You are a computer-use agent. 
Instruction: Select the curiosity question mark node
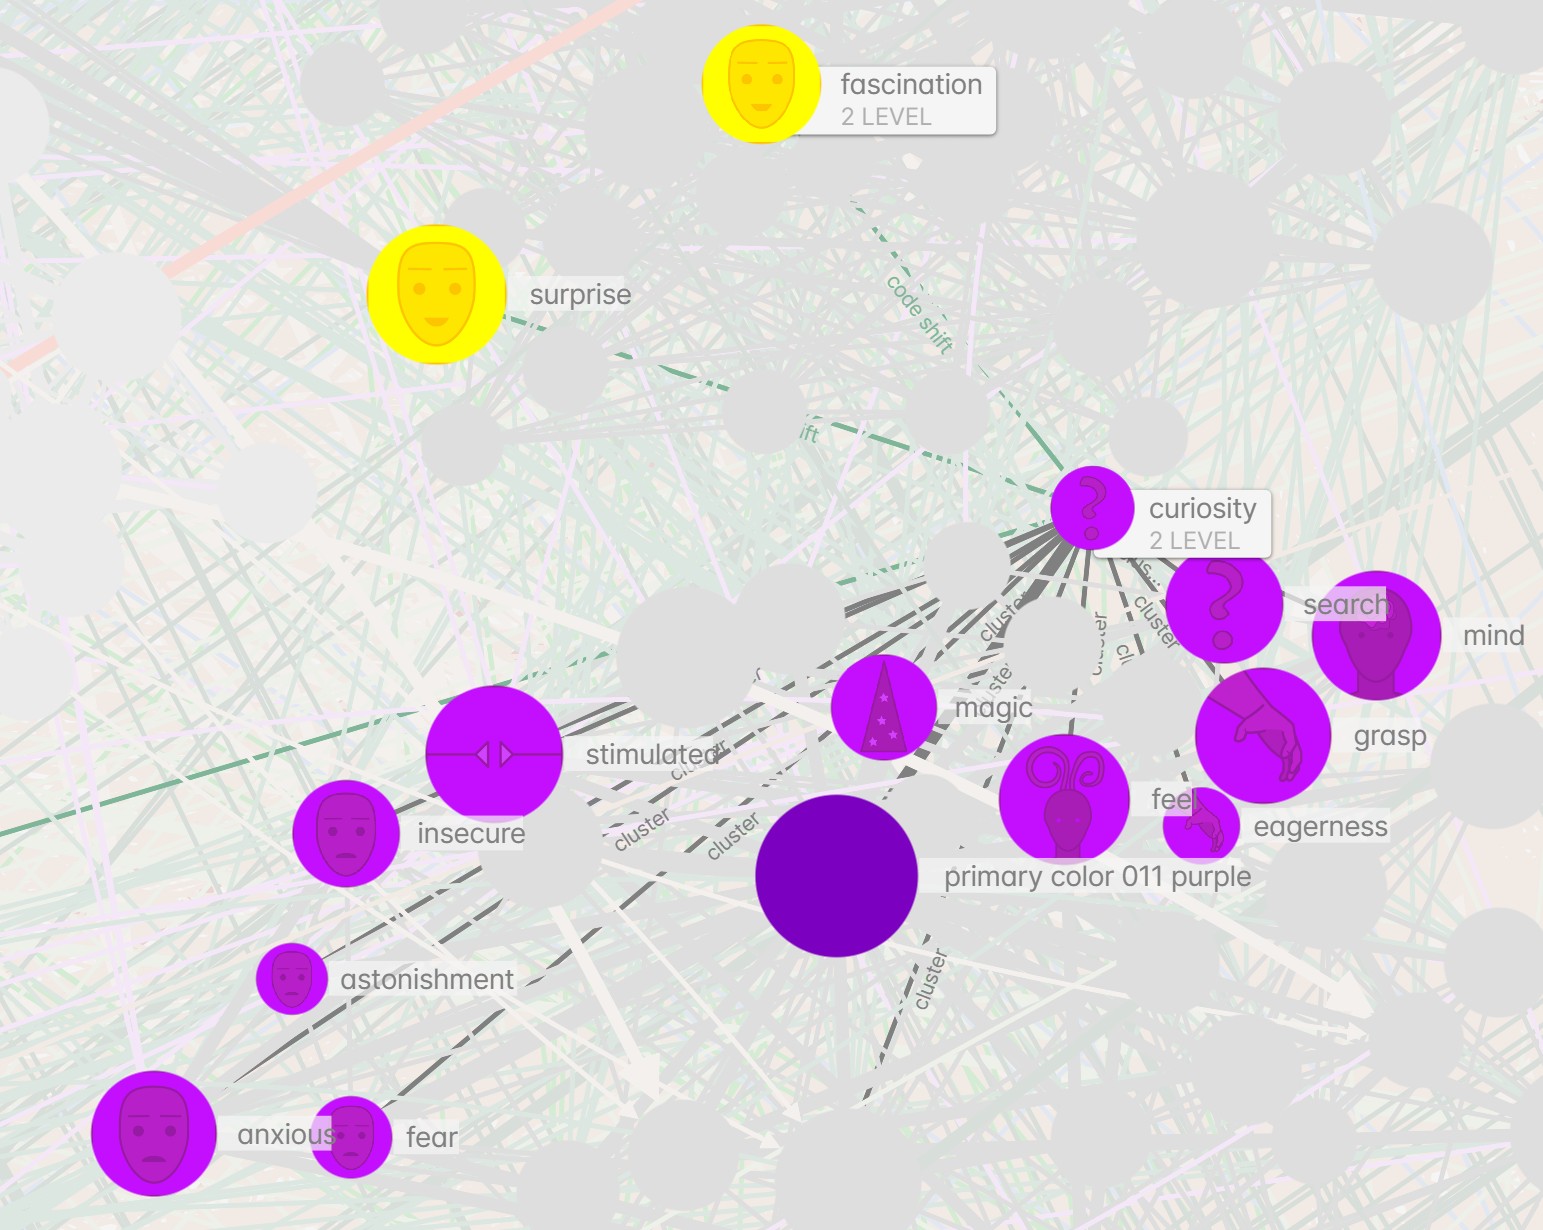[x=1092, y=508]
